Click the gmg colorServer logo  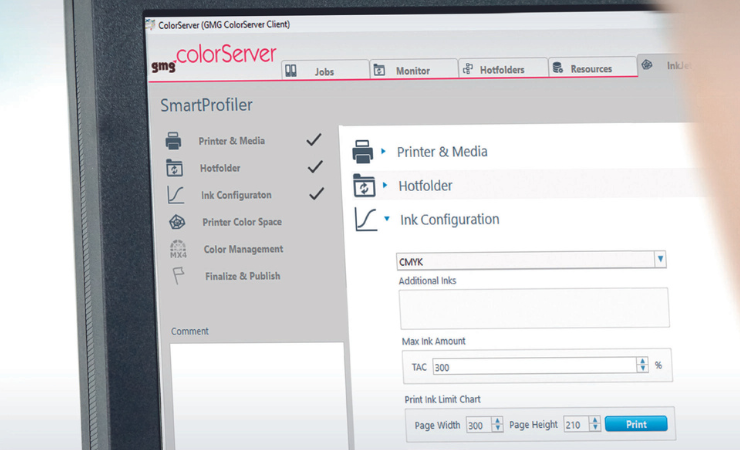(213, 58)
